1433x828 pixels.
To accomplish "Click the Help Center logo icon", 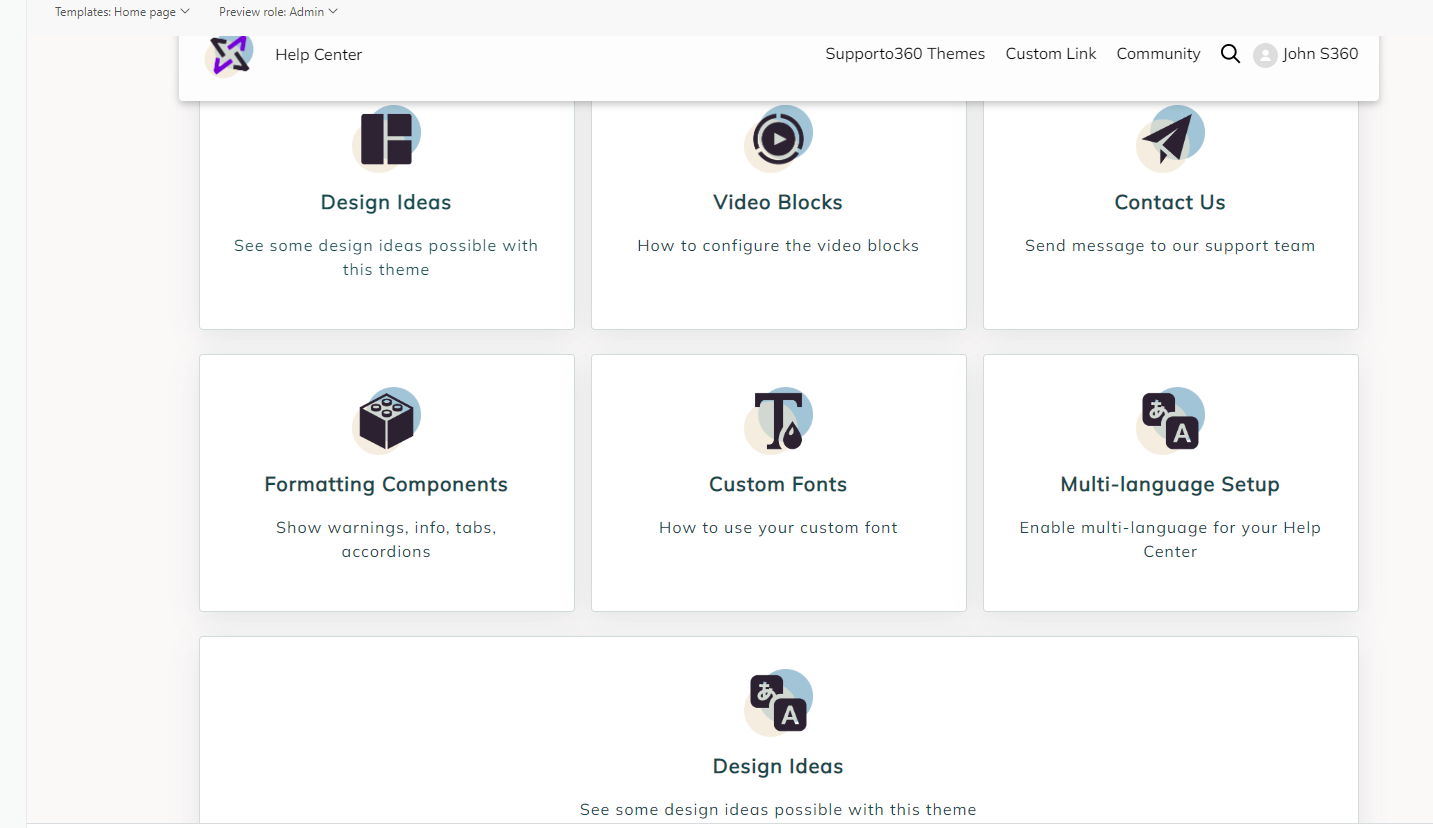I will click(x=229, y=54).
